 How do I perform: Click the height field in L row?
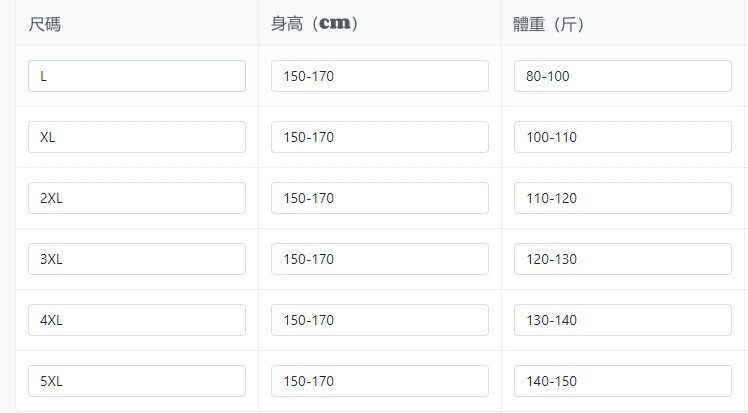379,76
